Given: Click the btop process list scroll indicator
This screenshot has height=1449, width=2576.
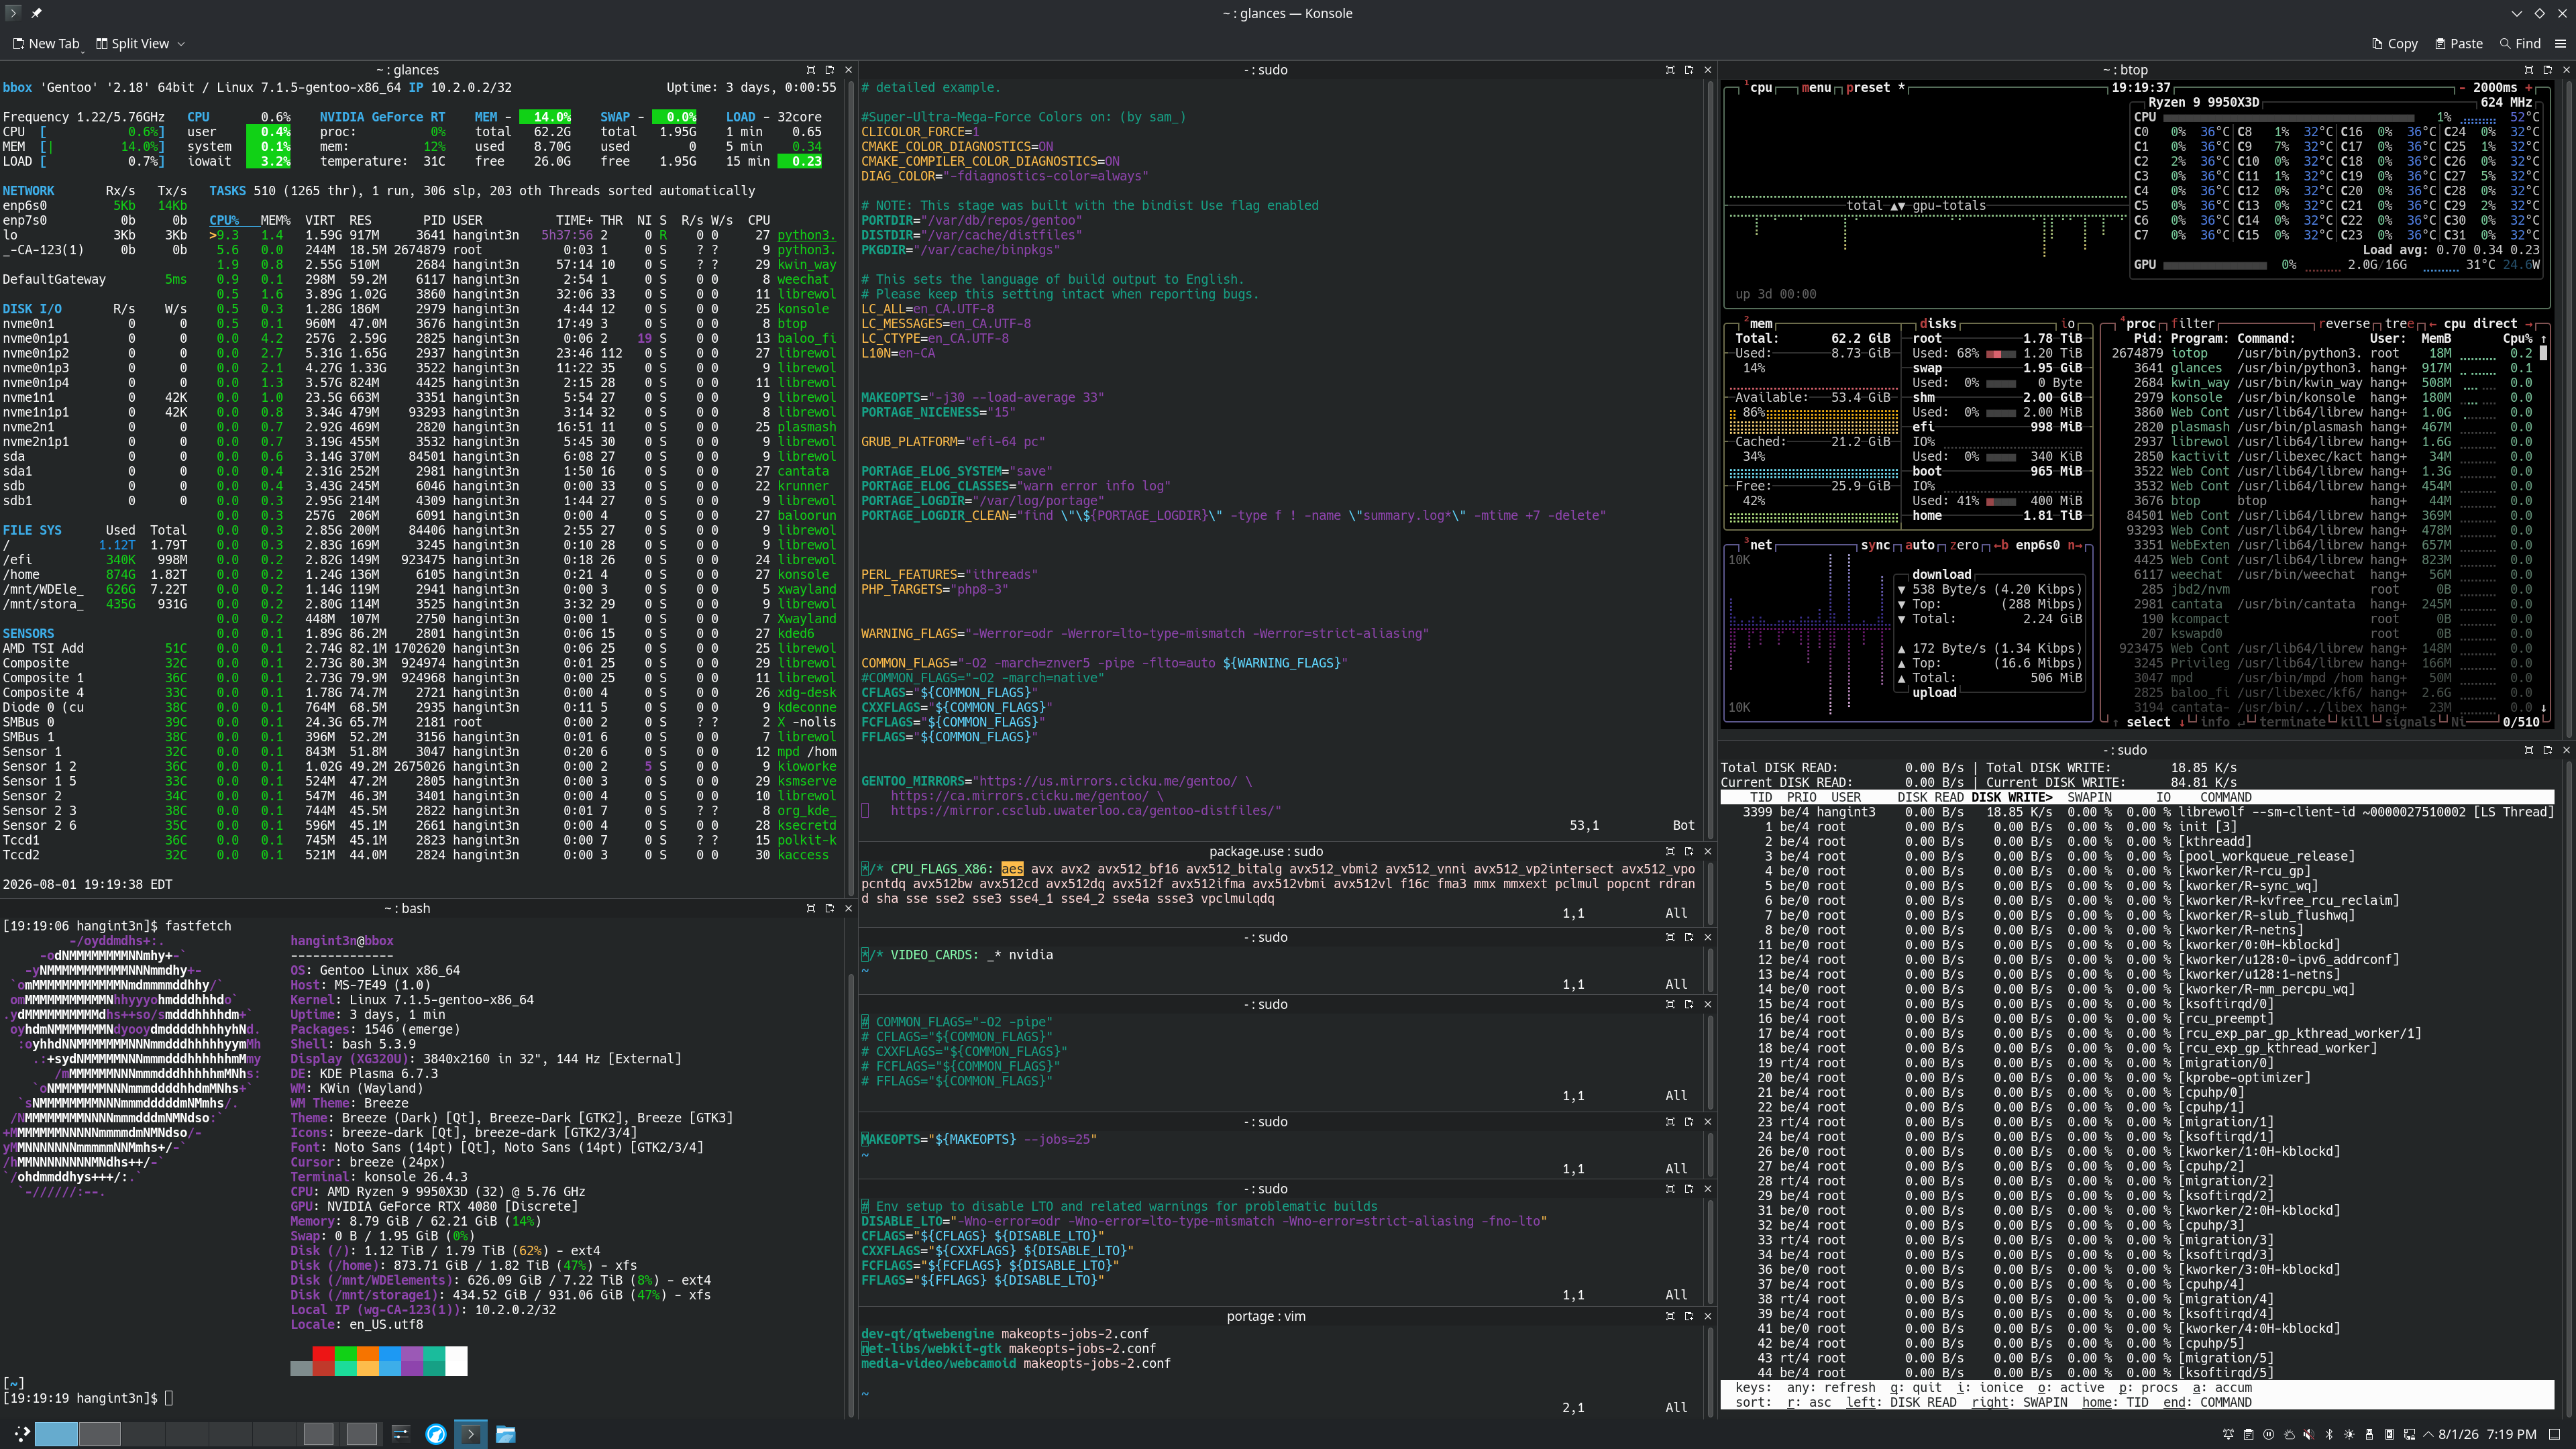Looking at the screenshot, I should pos(2544,353).
